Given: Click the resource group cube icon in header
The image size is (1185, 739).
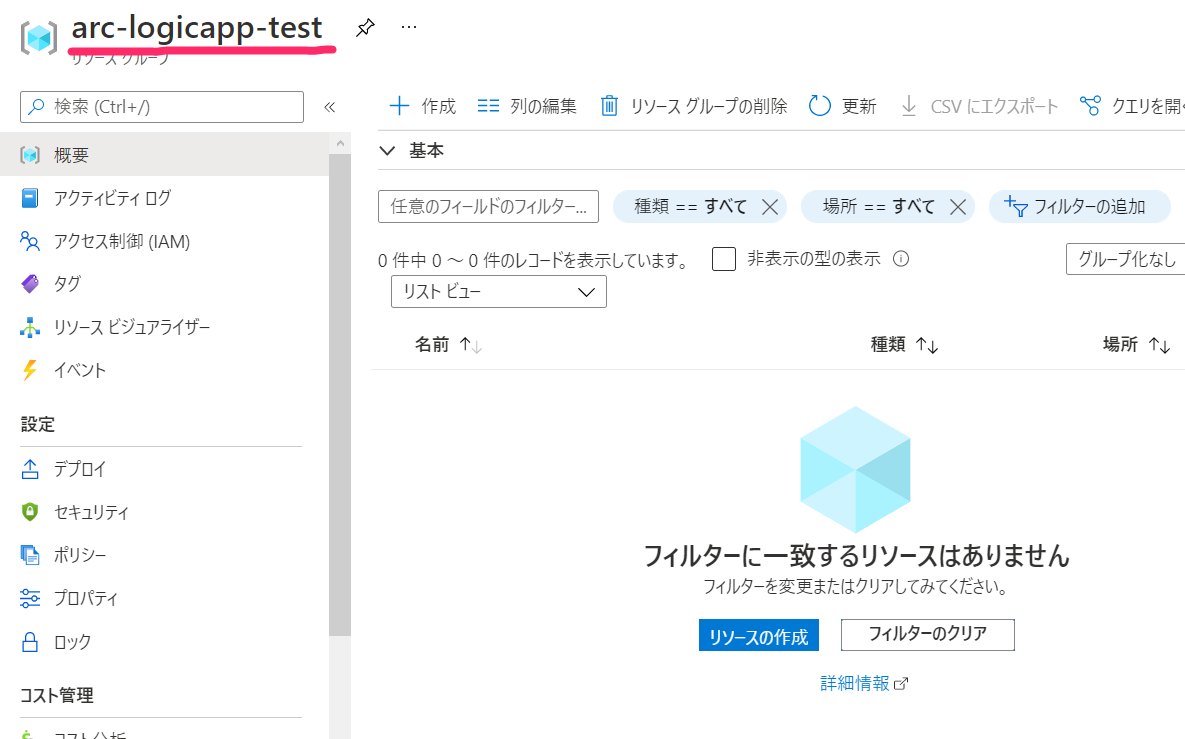Looking at the screenshot, I should point(39,36).
